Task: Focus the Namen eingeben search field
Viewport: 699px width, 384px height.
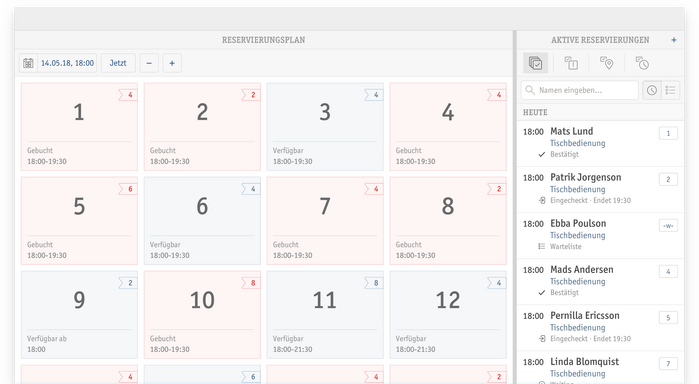Action: (x=580, y=90)
